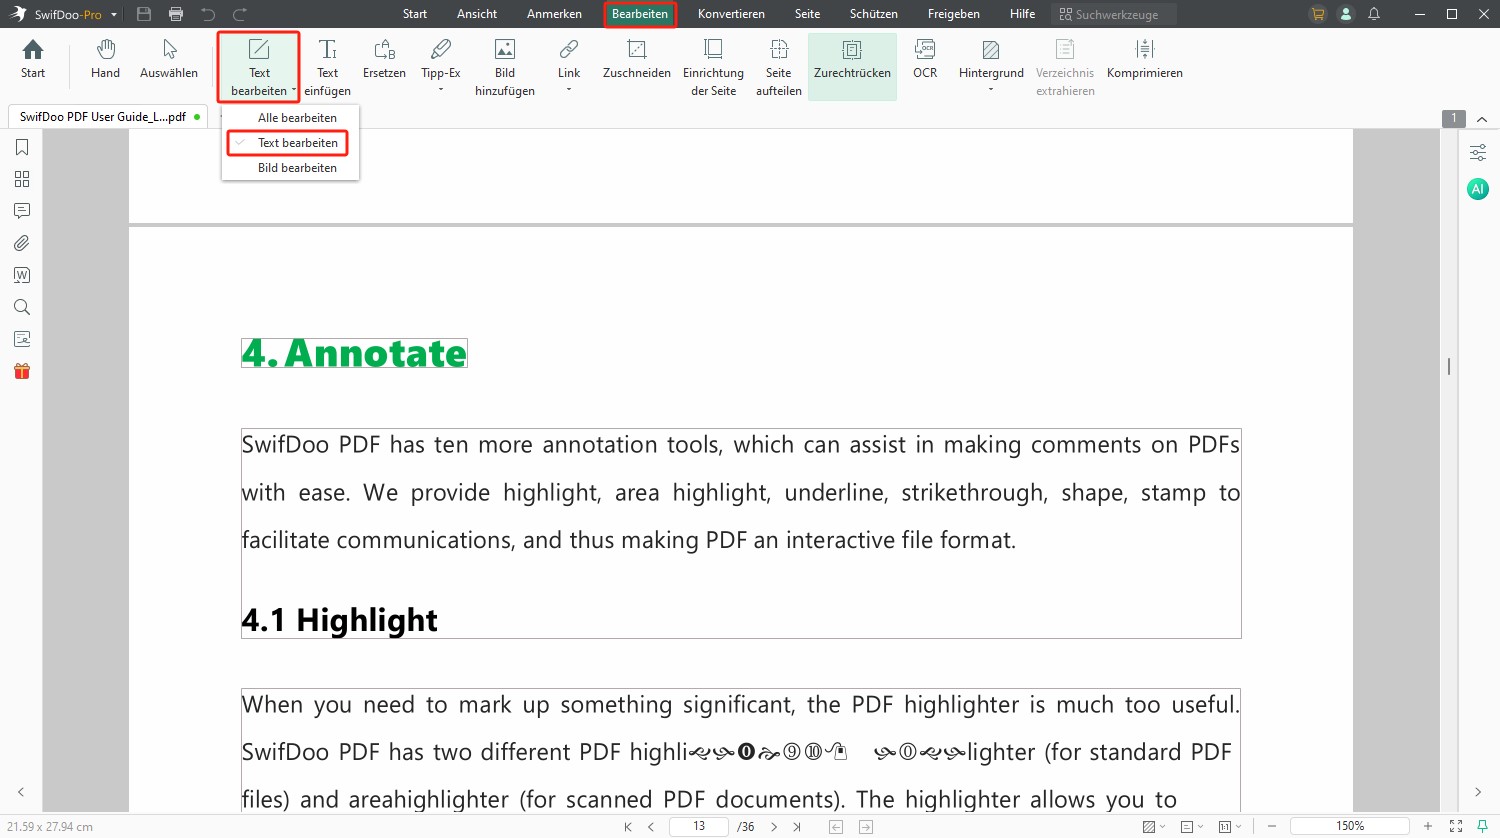Open the Ersetzen replace tool

(384, 60)
